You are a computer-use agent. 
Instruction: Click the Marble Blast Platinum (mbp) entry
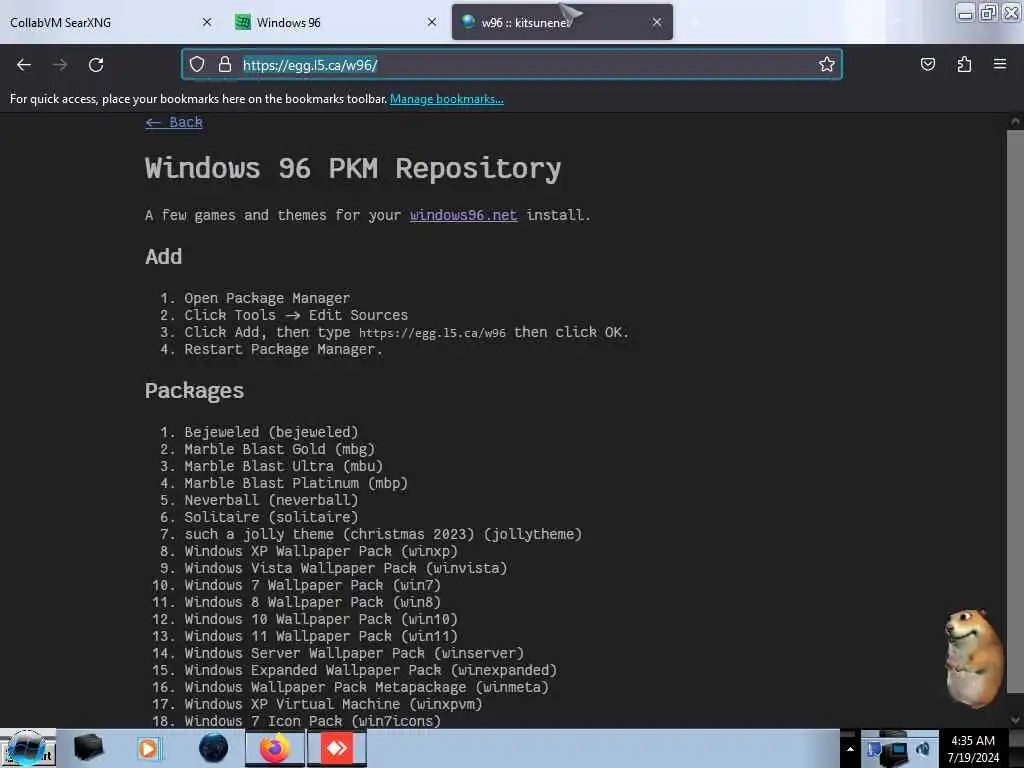(296, 483)
